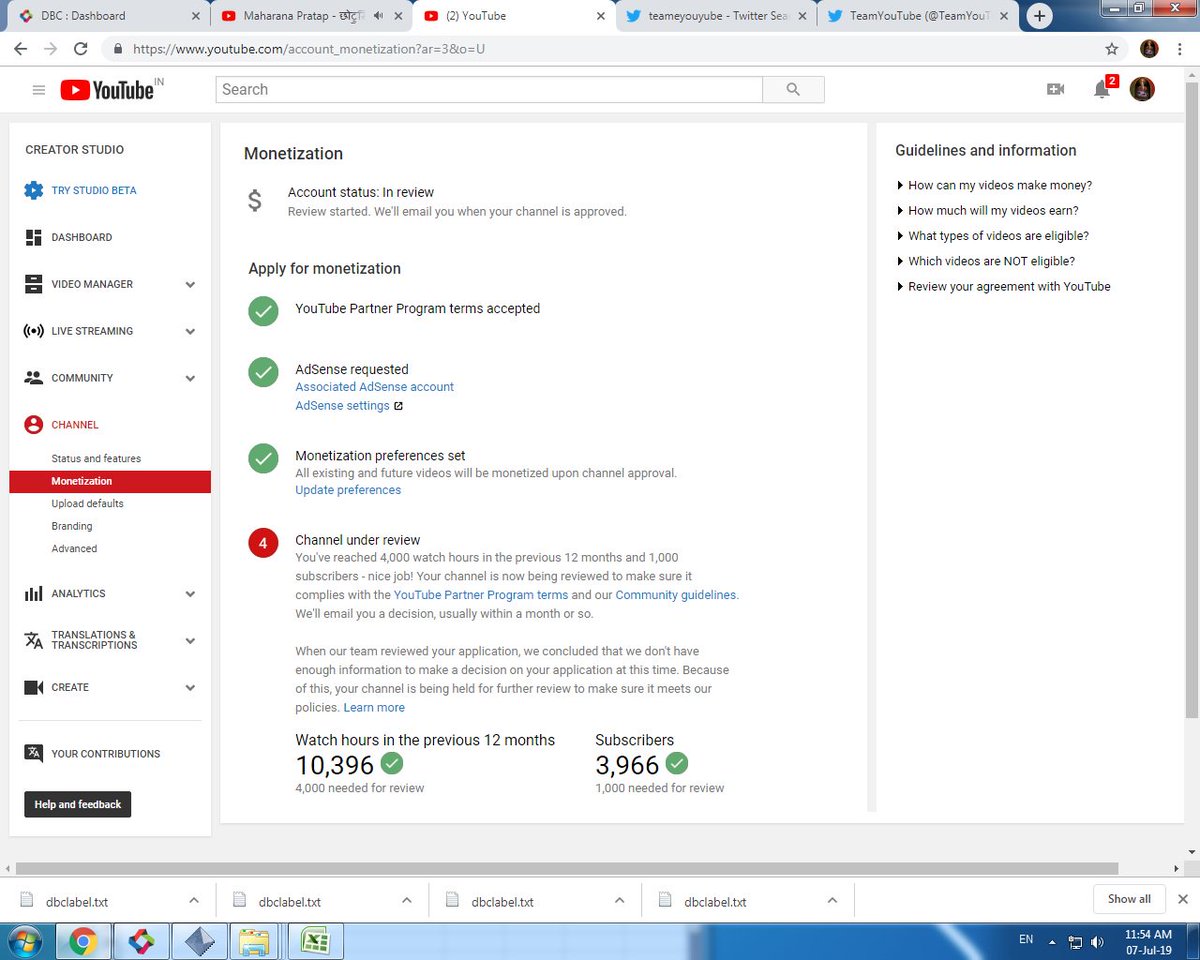1200x960 pixels.
Task: Open the YouTube Partner Program terms link
Action: (x=481, y=594)
